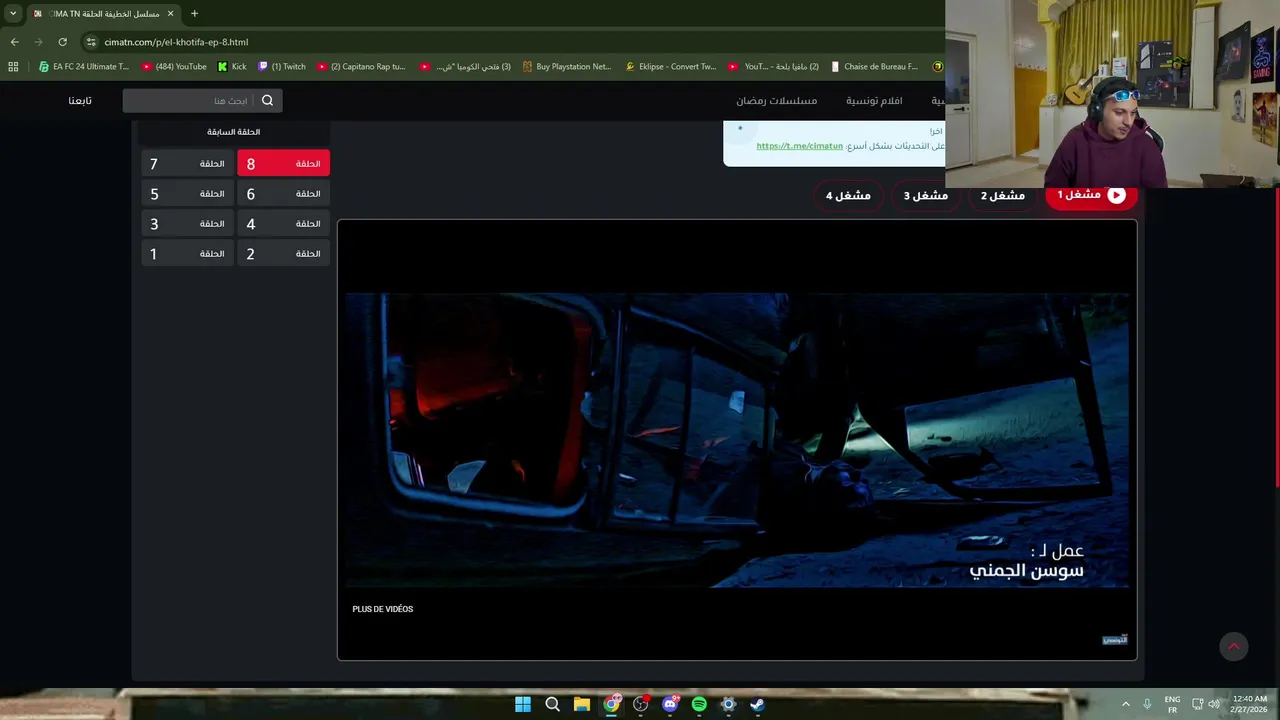
Task: Open Windows Start menu
Action: point(523,704)
